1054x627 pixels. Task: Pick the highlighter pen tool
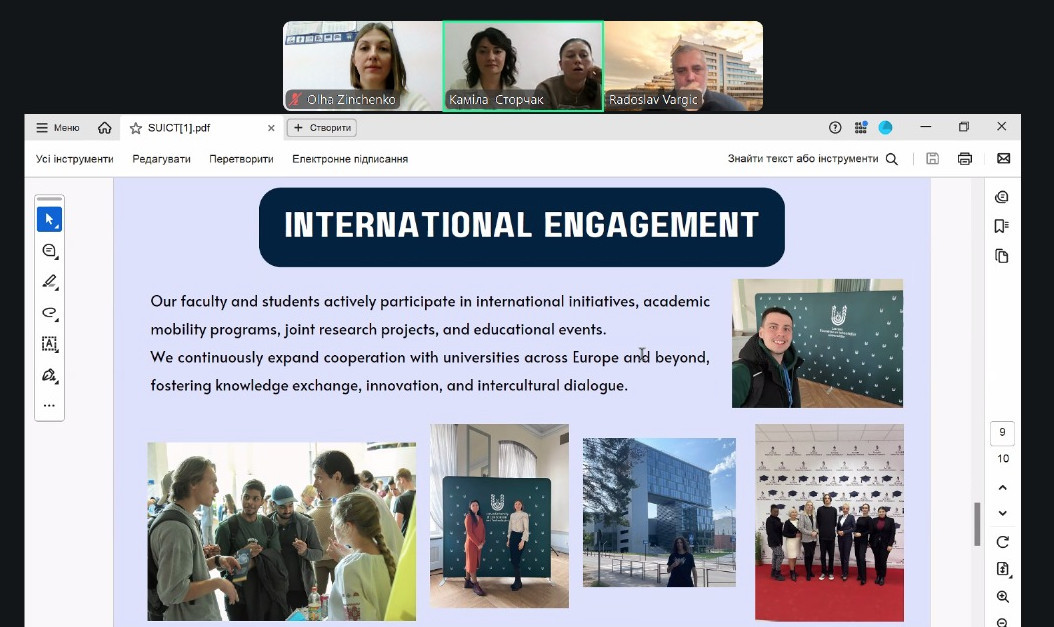[49, 282]
